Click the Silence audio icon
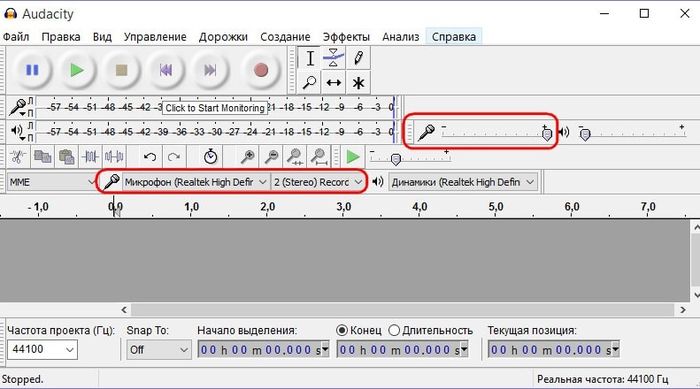The height and width of the screenshot is (389, 700). point(114,157)
